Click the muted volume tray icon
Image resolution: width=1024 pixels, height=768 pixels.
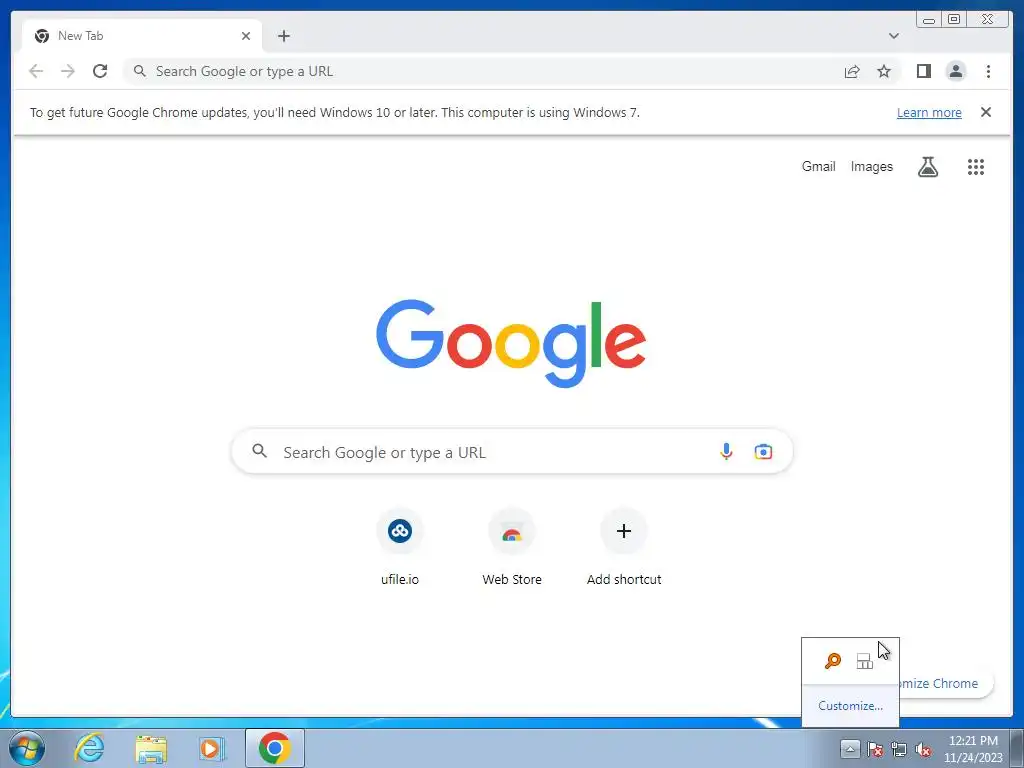(x=923, y=749)
